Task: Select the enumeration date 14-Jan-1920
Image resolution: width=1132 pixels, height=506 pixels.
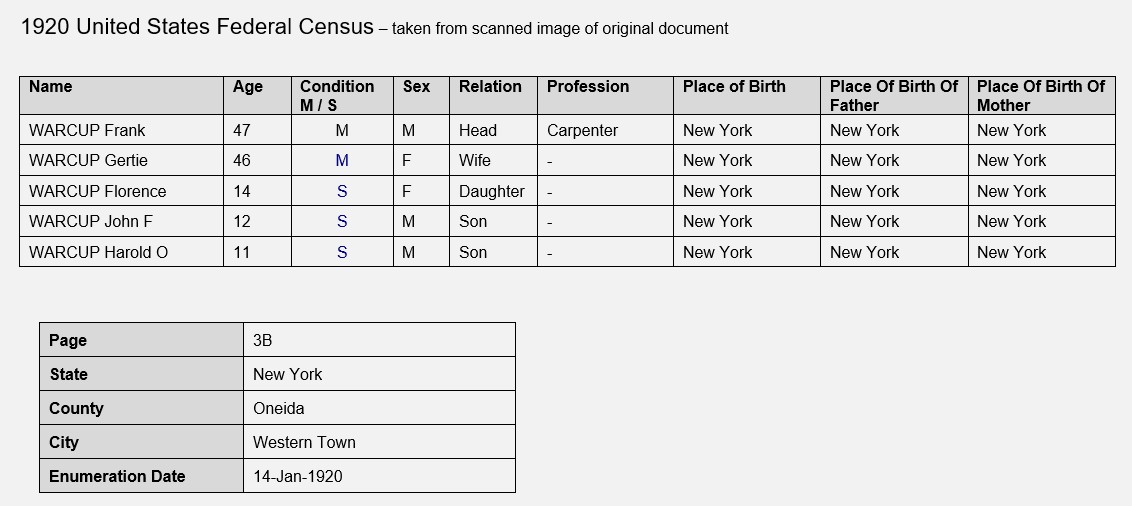Action: point(379,476)
